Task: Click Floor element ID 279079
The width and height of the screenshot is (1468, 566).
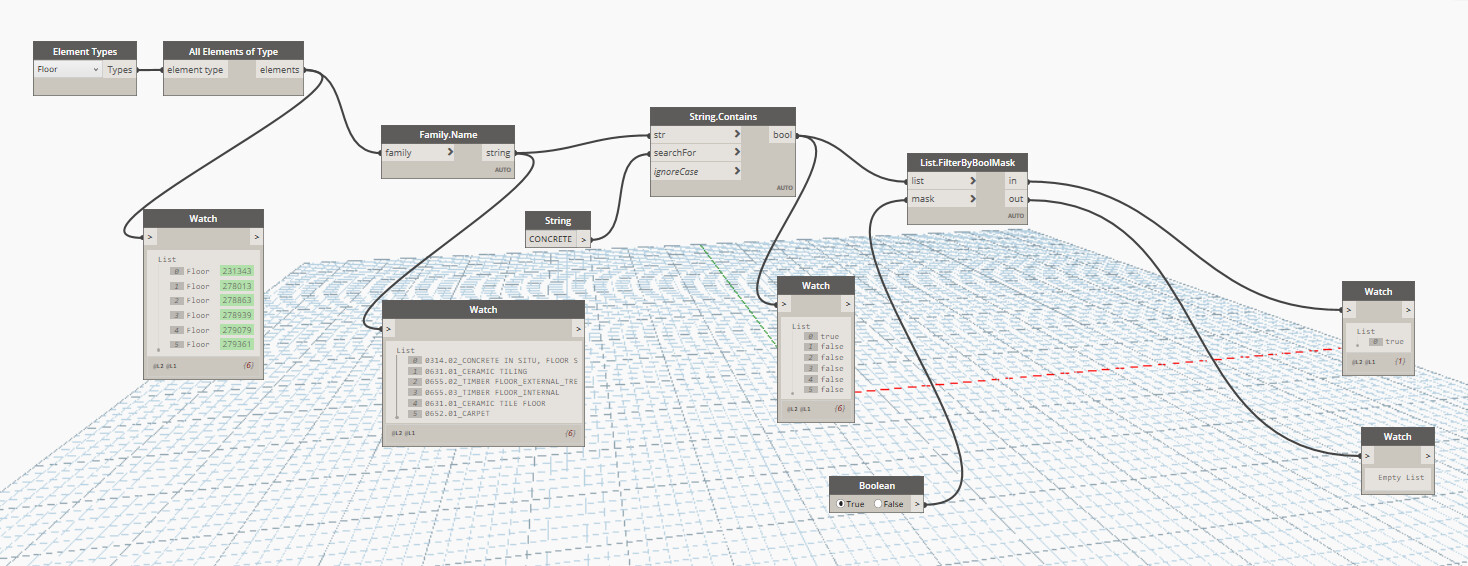Action: point(237,329)
